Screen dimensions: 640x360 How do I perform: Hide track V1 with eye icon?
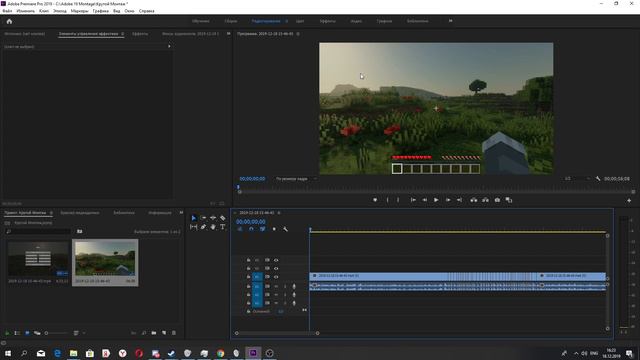tap(276, 277)
